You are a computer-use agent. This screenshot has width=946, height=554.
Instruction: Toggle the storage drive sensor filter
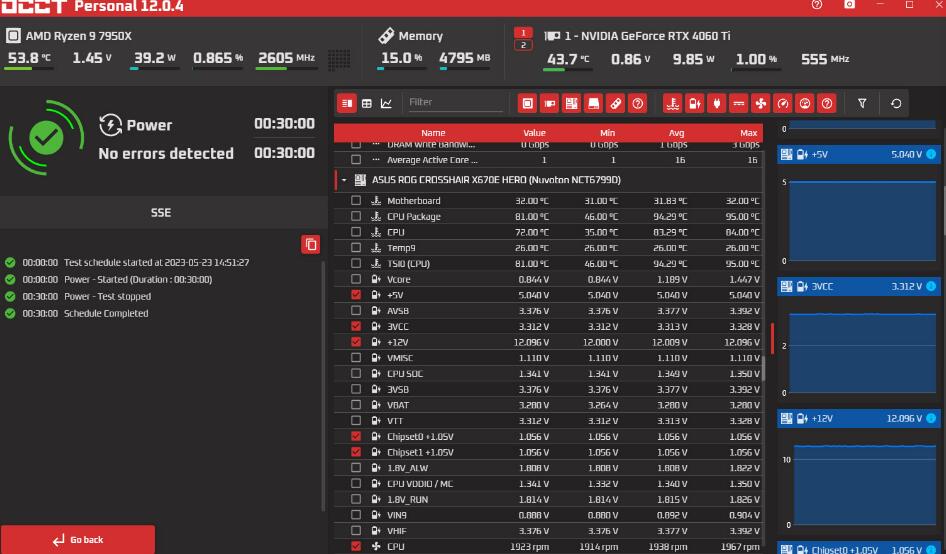(x=594, y=103)
